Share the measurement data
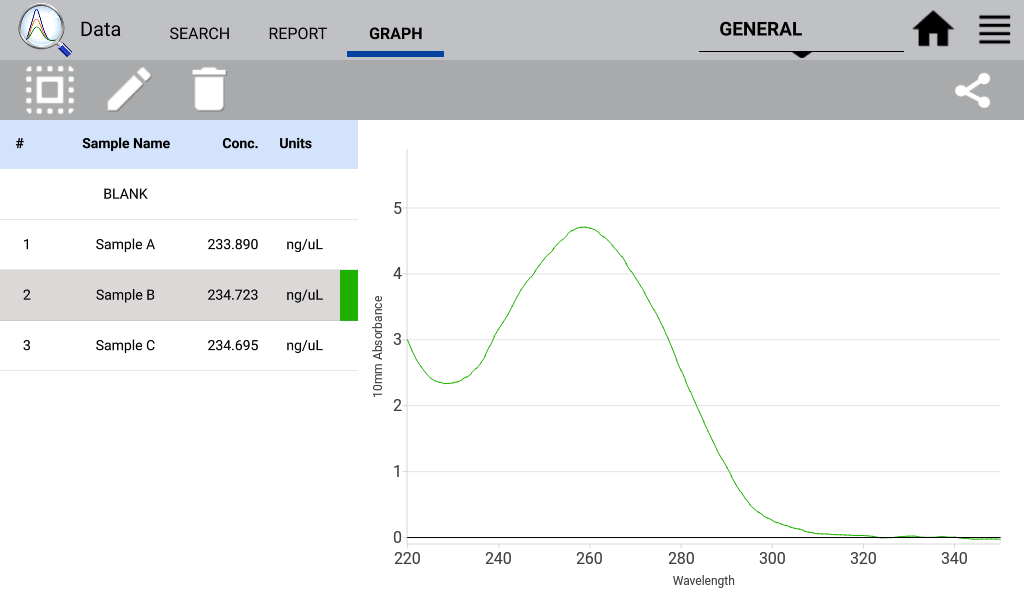 point(973,90)
